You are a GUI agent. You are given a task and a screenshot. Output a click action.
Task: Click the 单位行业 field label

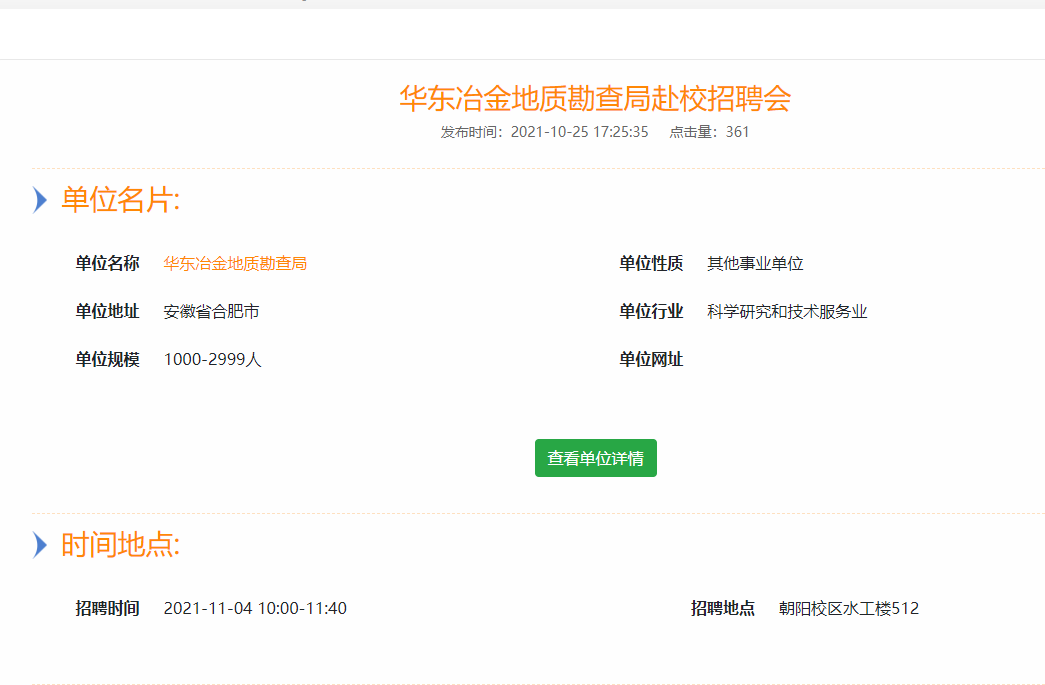pos(651,312)
